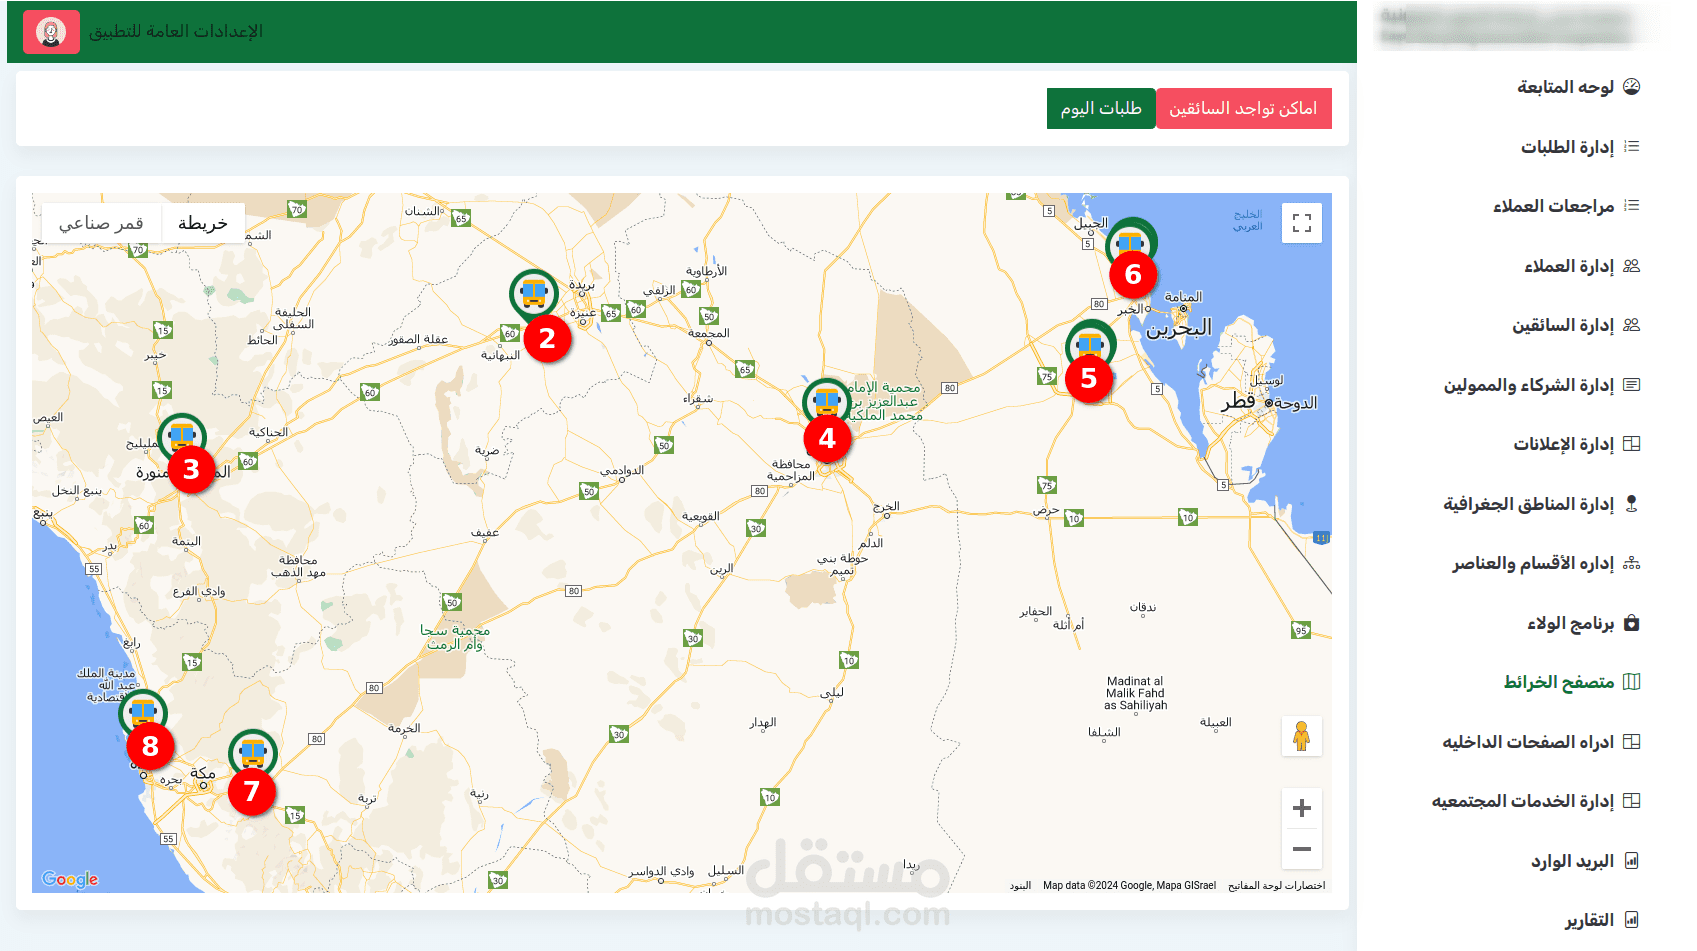Click the اماكن تواجد السائقين red button
The width and height of the screenshot is (1697, 951).
[x=1243, y=108]
